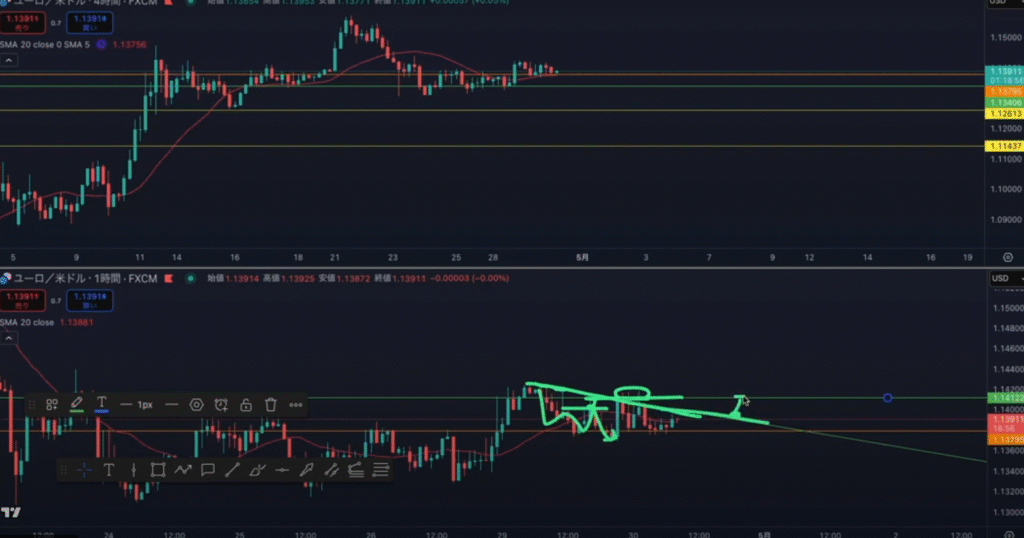
Task: Select the Fibonacci fan tool
Action: [x=356, y=469]
